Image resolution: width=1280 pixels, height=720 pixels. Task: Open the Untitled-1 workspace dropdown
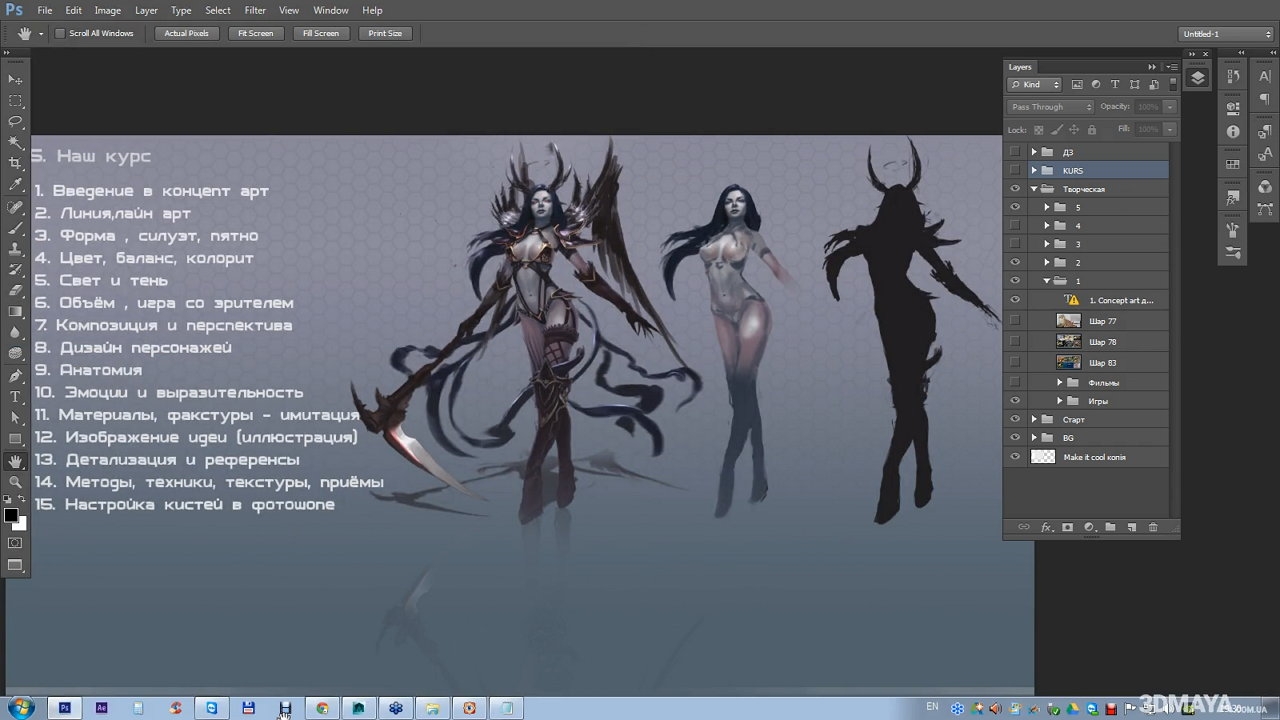pos(1226,34)
